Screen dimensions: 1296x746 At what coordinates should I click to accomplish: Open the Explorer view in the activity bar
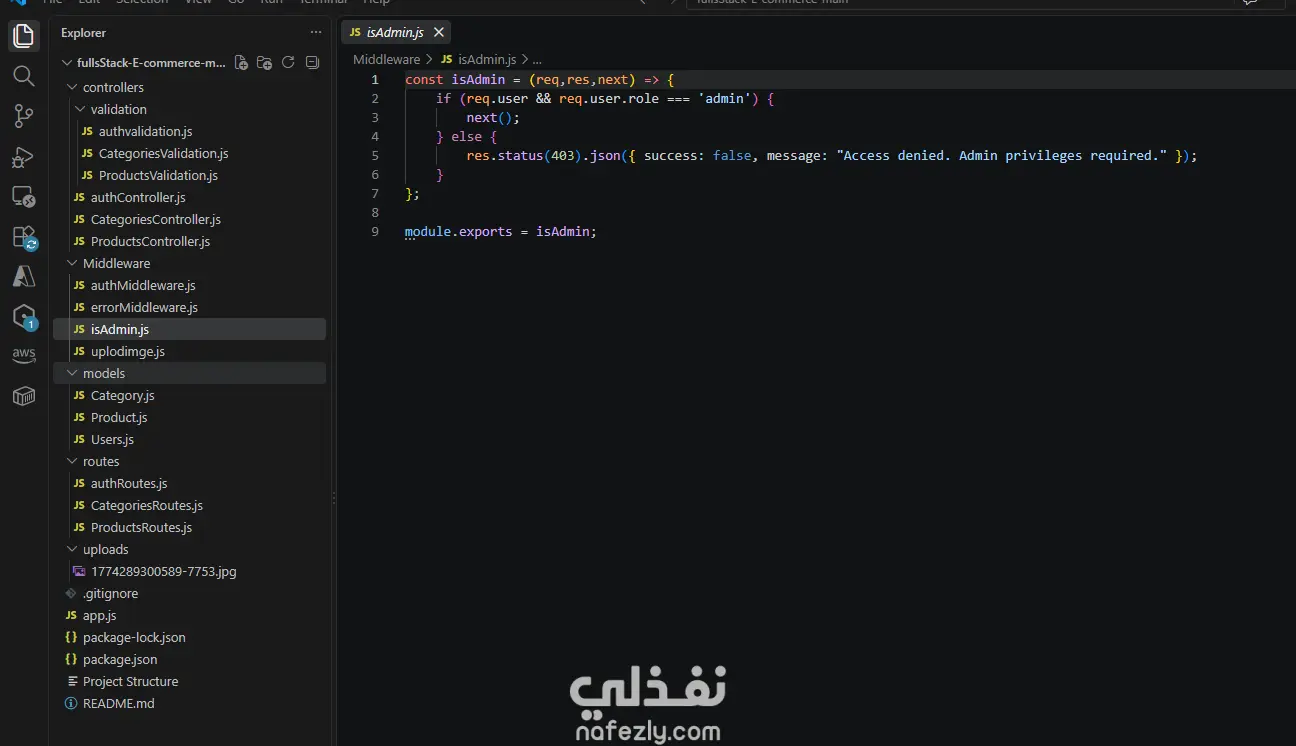coord(24,37)
